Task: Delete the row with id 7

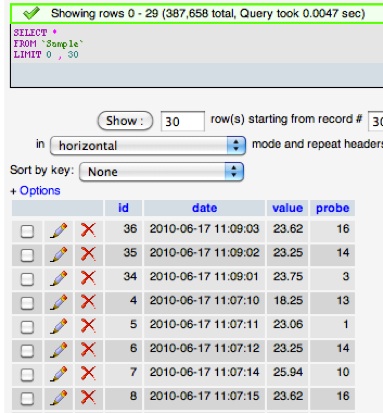Action: tap(88, 374)
